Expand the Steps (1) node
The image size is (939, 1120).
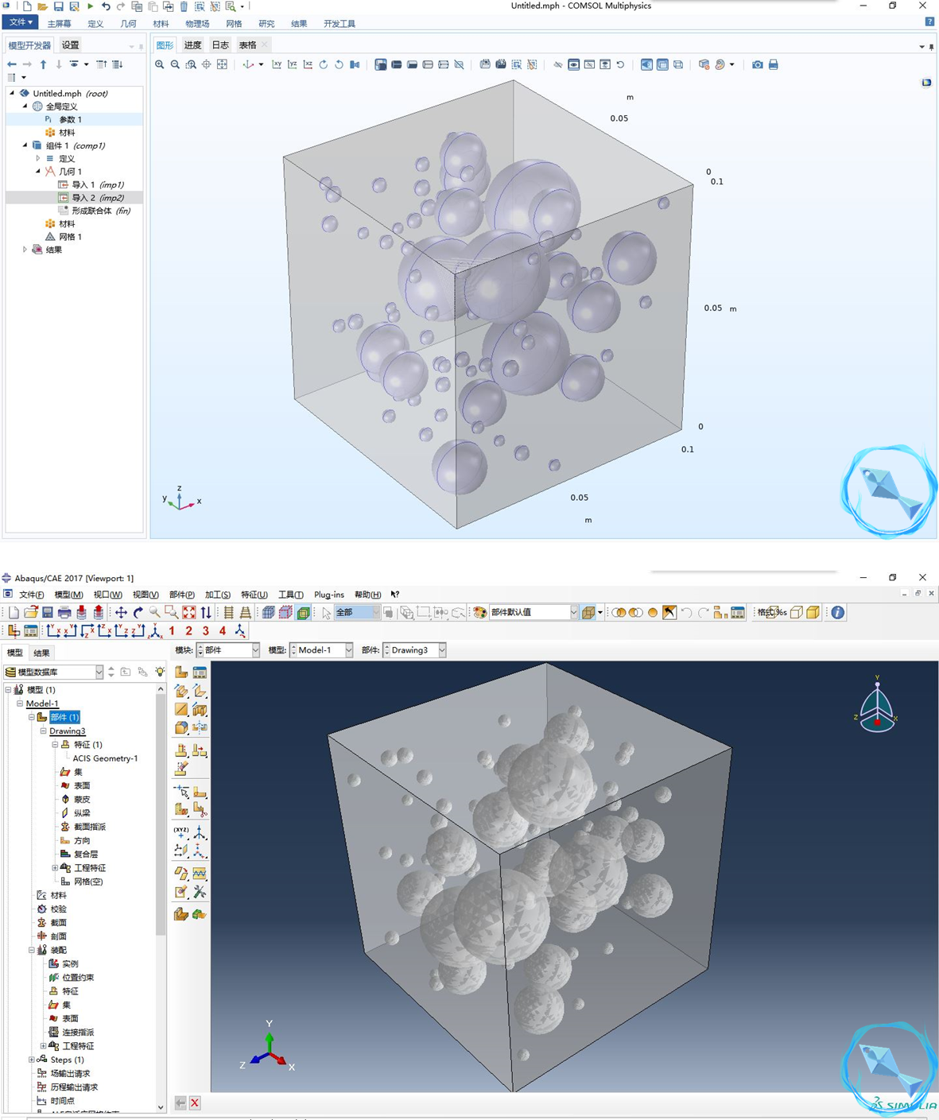(x=32, y=1060)
